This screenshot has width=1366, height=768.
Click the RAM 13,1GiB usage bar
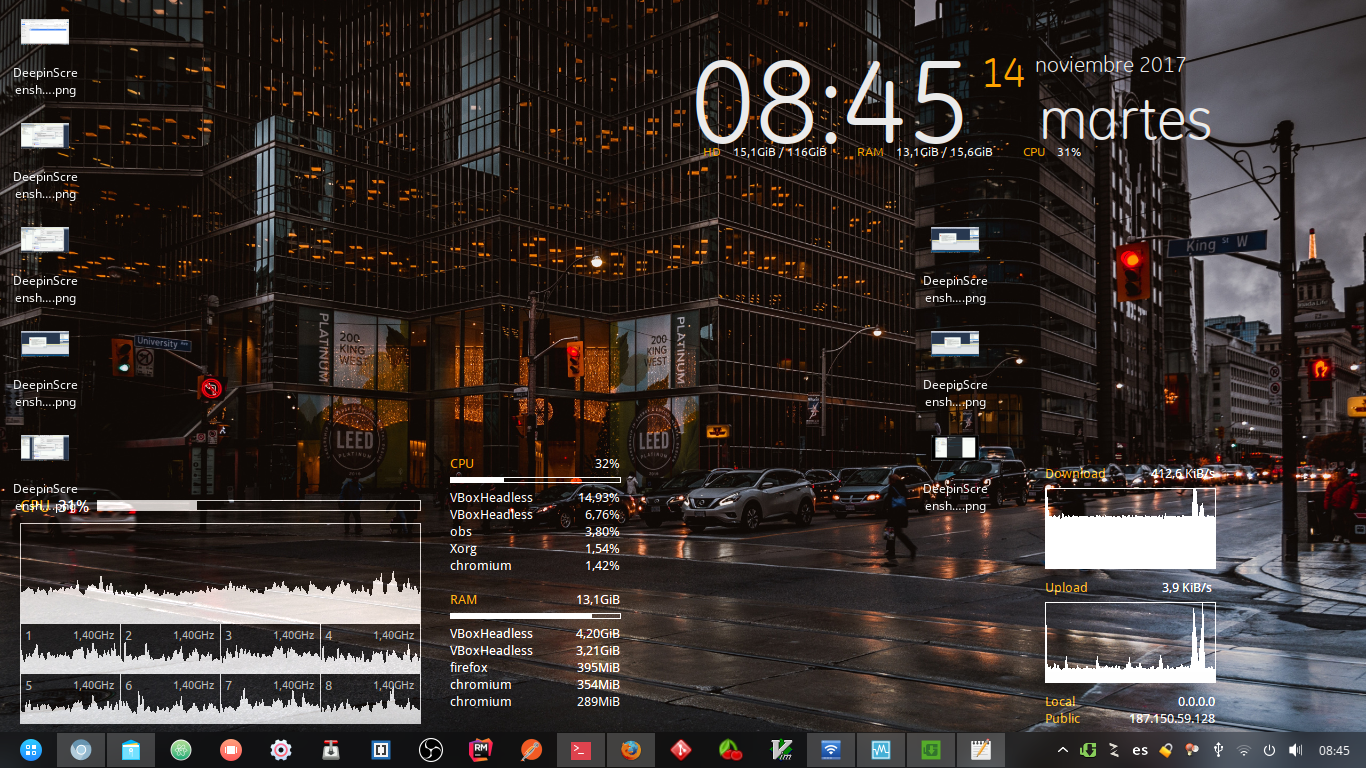tap(535, 616)
